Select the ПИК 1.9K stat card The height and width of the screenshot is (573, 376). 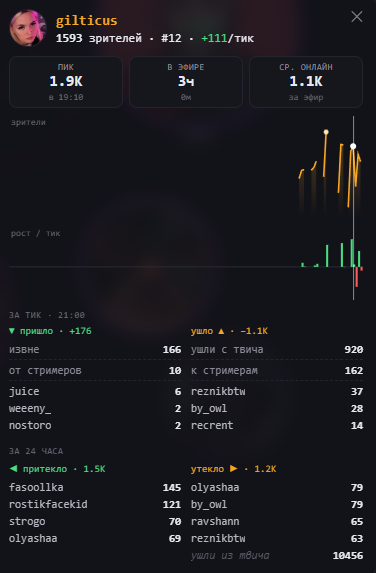tap(66, 82)
